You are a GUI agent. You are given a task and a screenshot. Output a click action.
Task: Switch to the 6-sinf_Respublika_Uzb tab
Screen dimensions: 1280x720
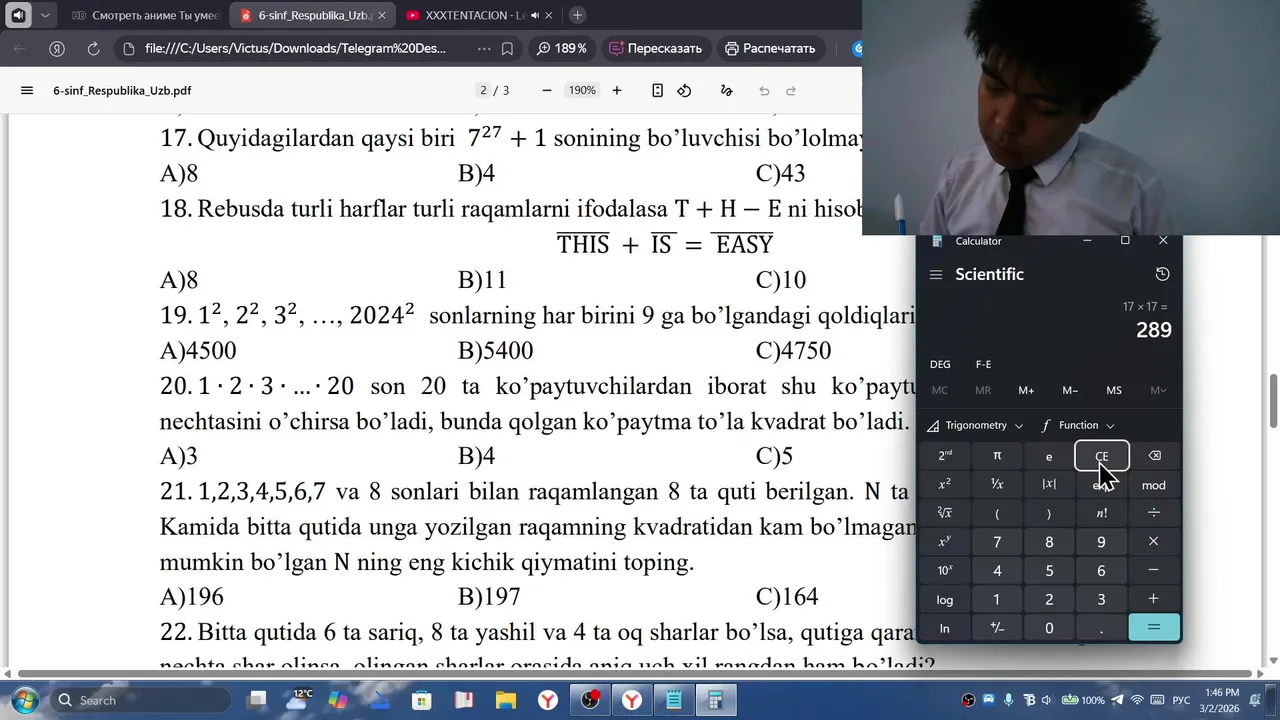pyautogui.click(x=313, y=15)
